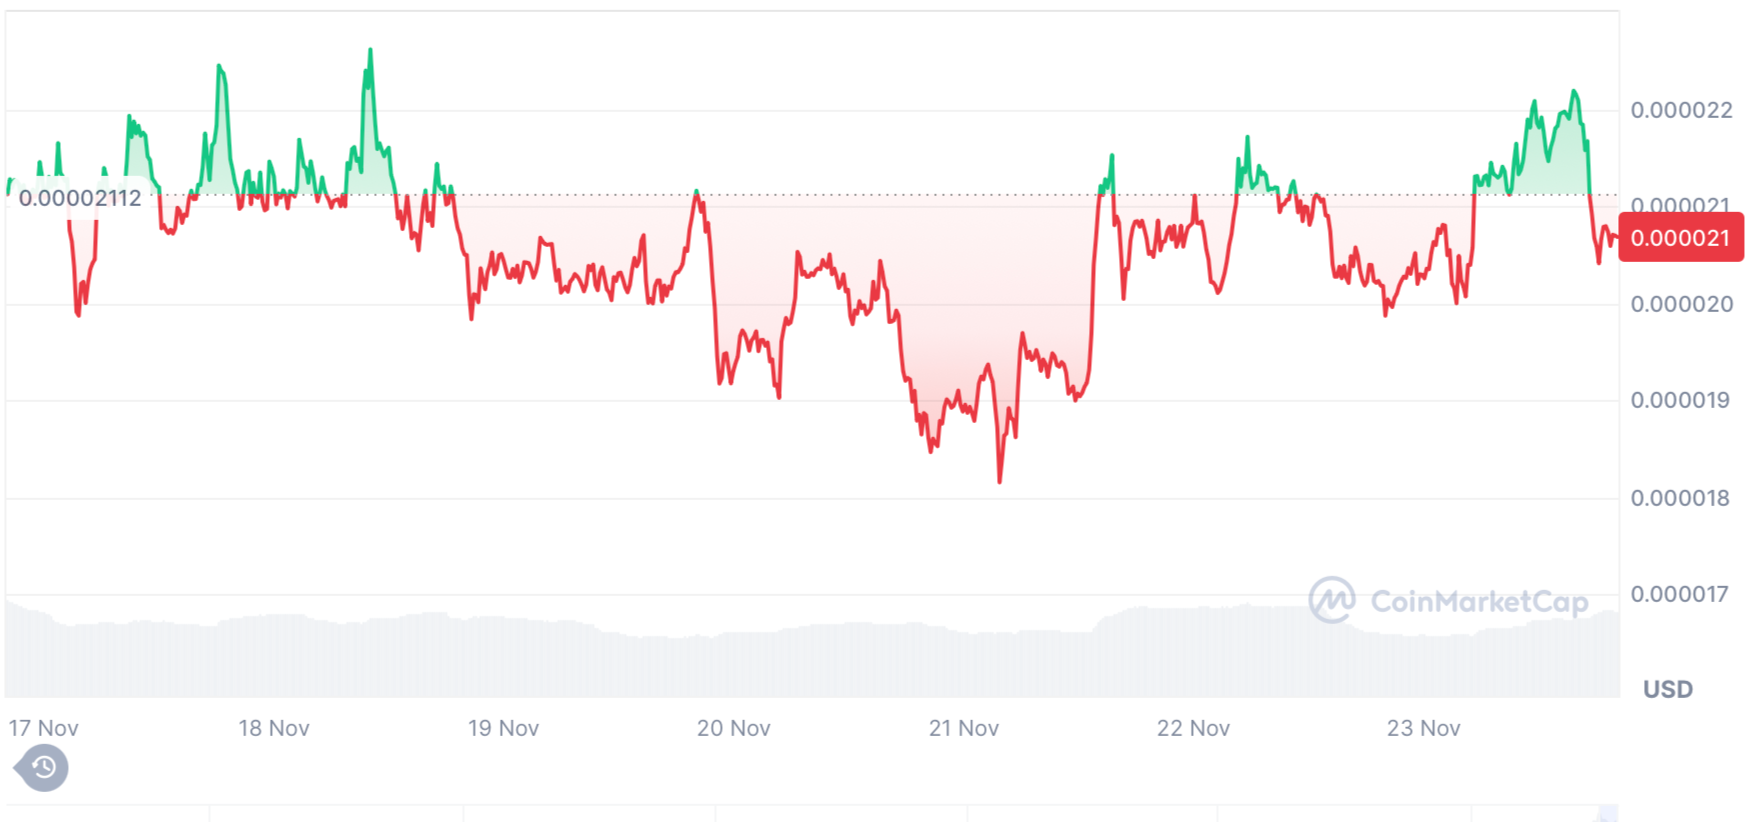Viewport: 1753px width, 822px height.
Task: Select the 22 Nov date label
Action: [x=1193, y=728]
